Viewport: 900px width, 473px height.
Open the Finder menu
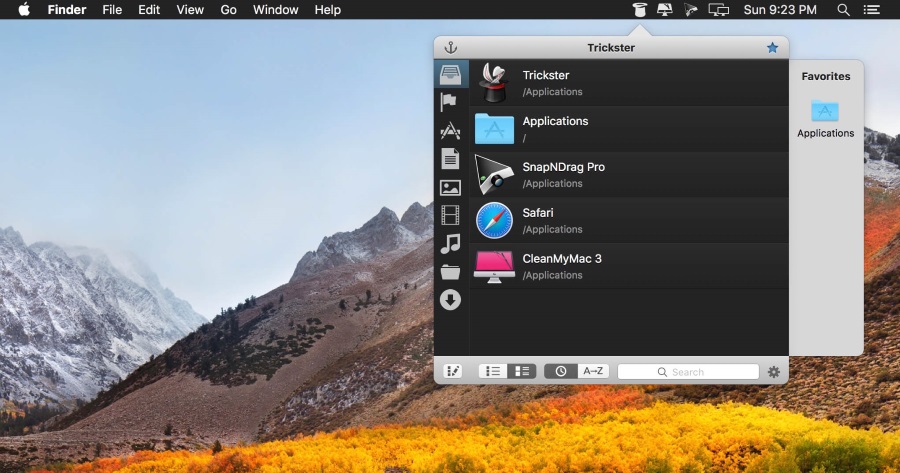point(67,10)
